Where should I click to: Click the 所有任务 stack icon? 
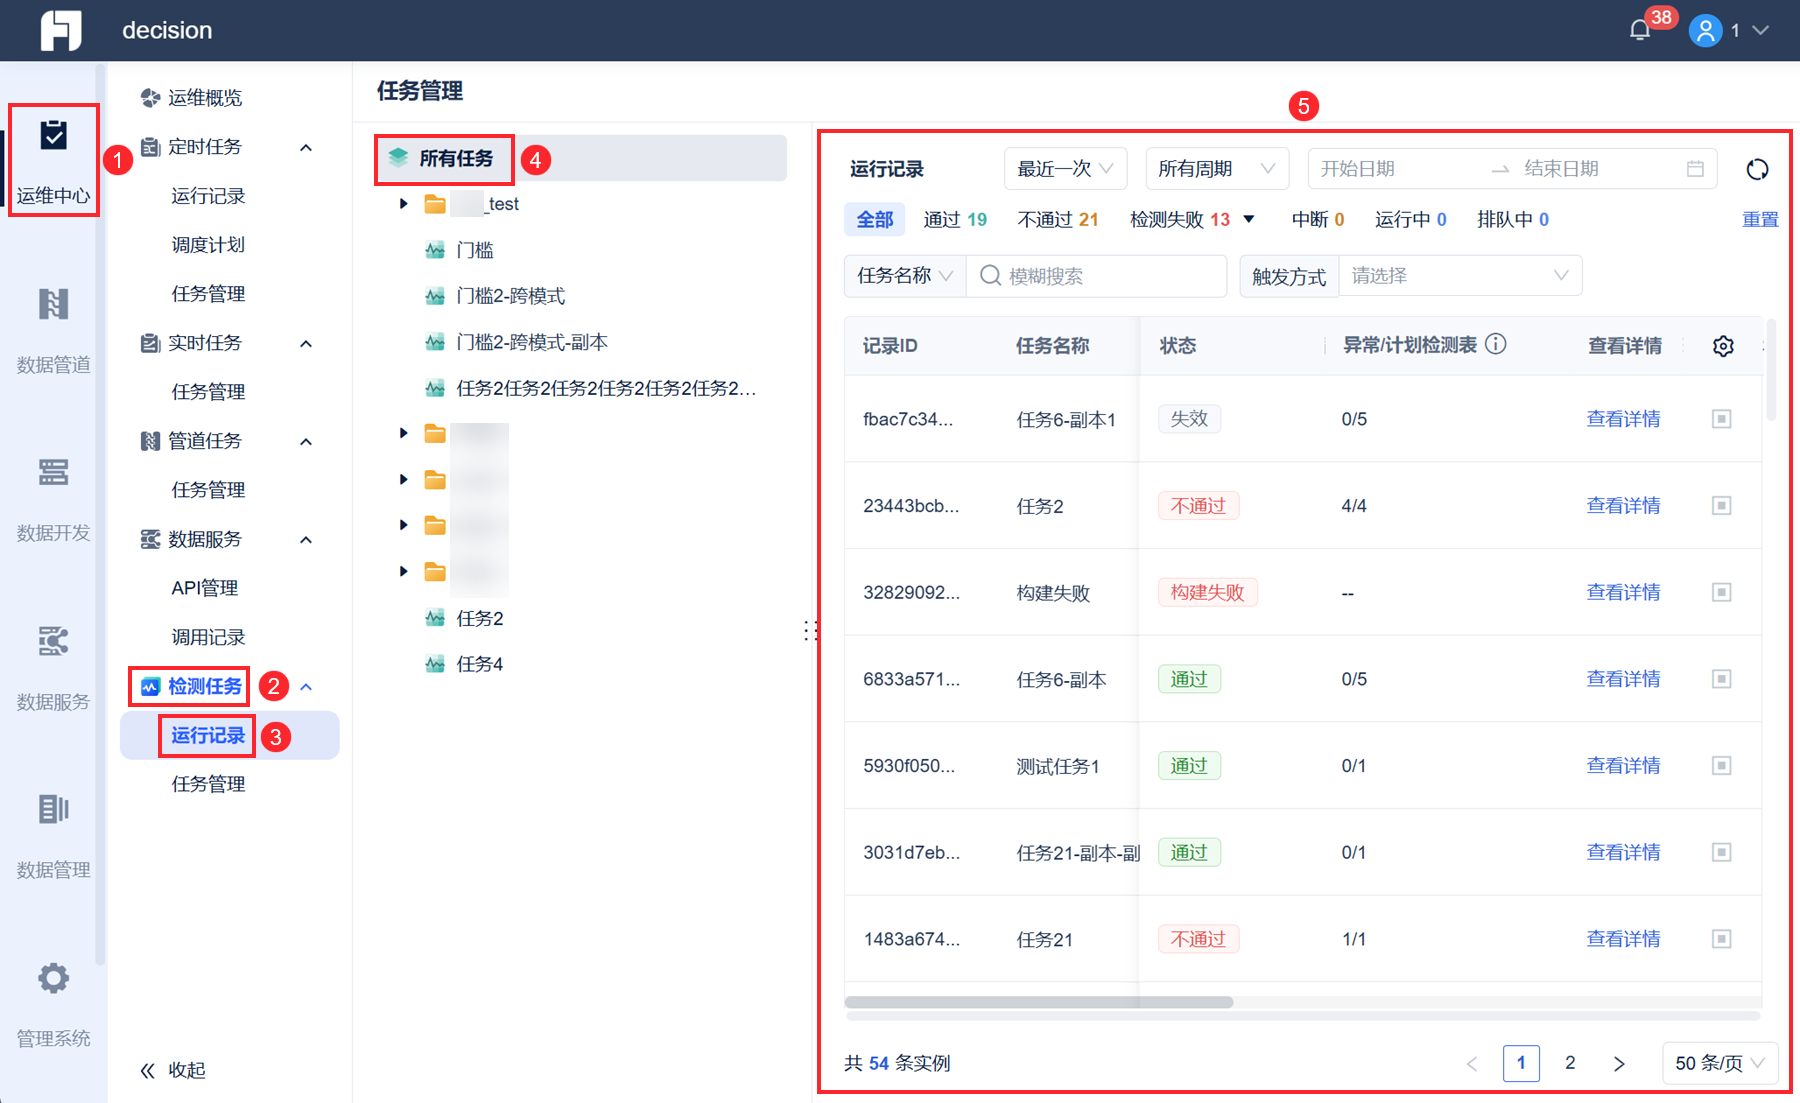[x=399, y=158]
